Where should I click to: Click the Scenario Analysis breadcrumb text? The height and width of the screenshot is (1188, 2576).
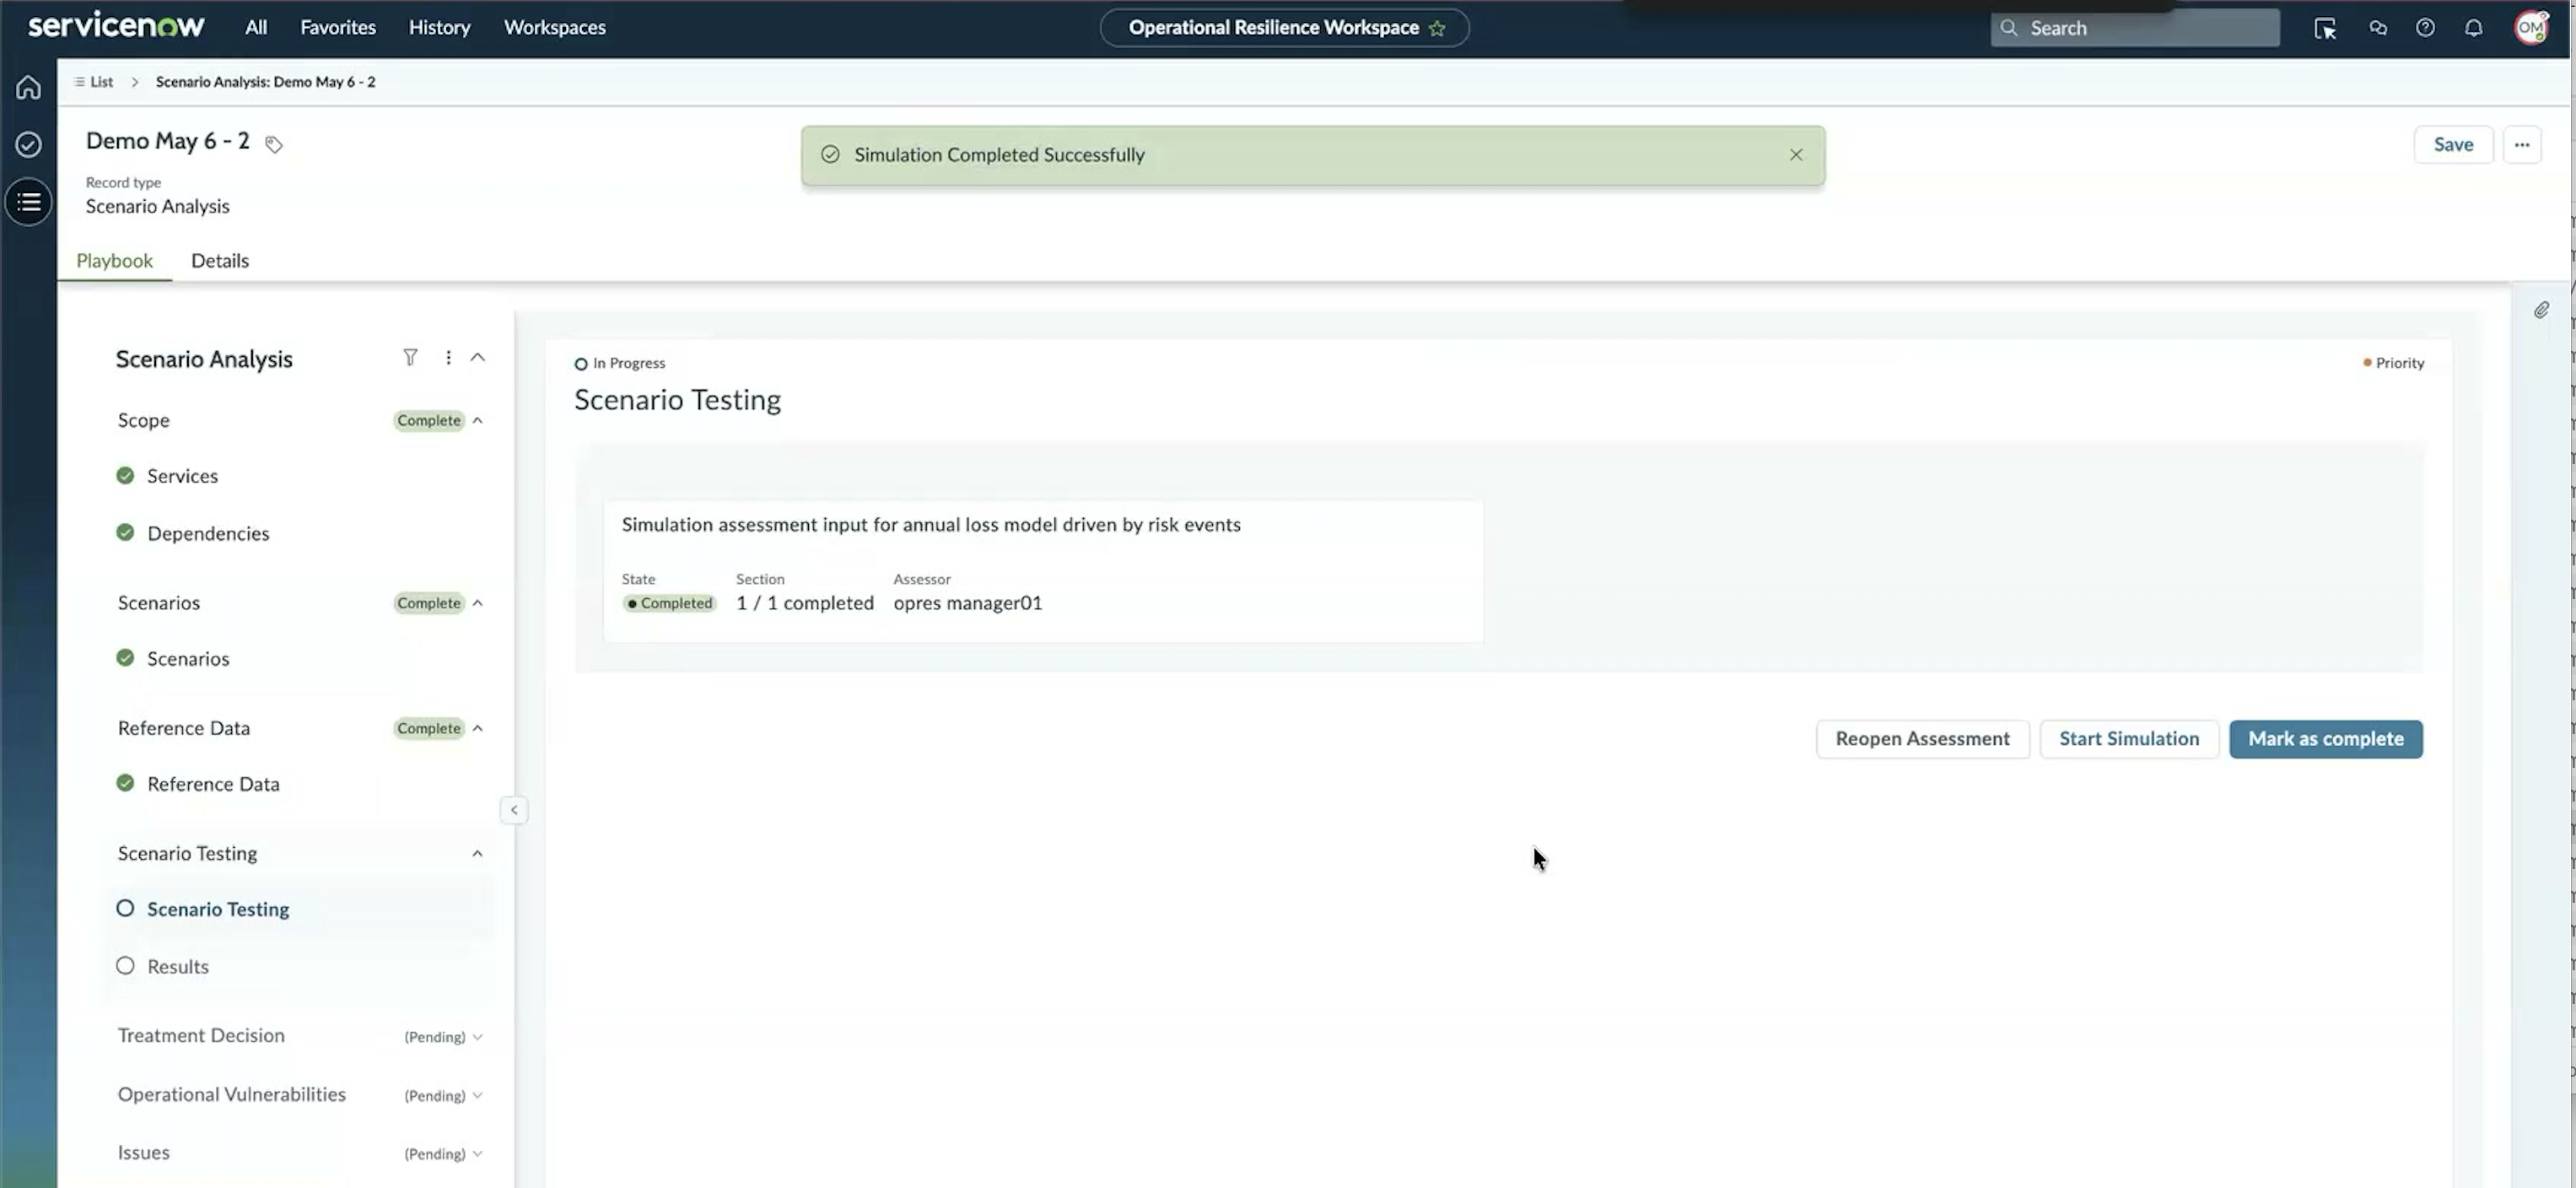[x=265, y=82]
